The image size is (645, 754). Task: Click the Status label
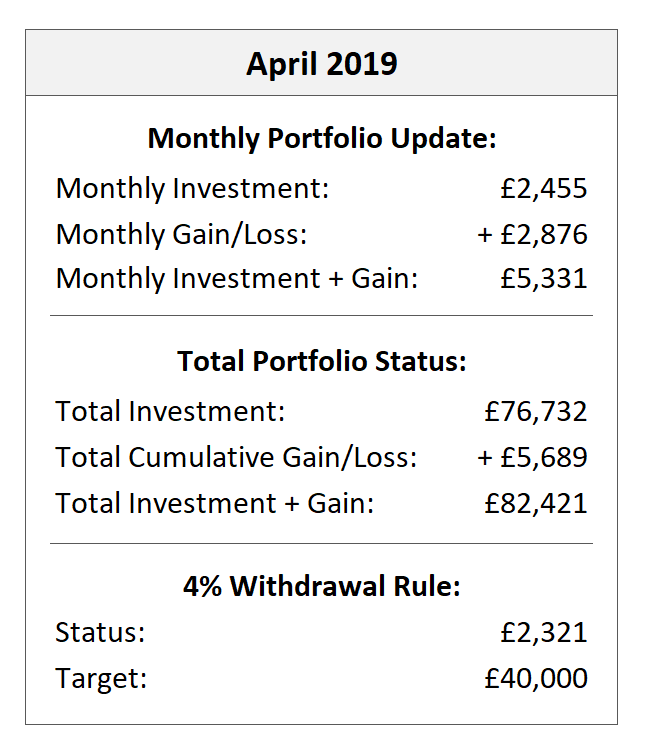(x=100, y=633)
